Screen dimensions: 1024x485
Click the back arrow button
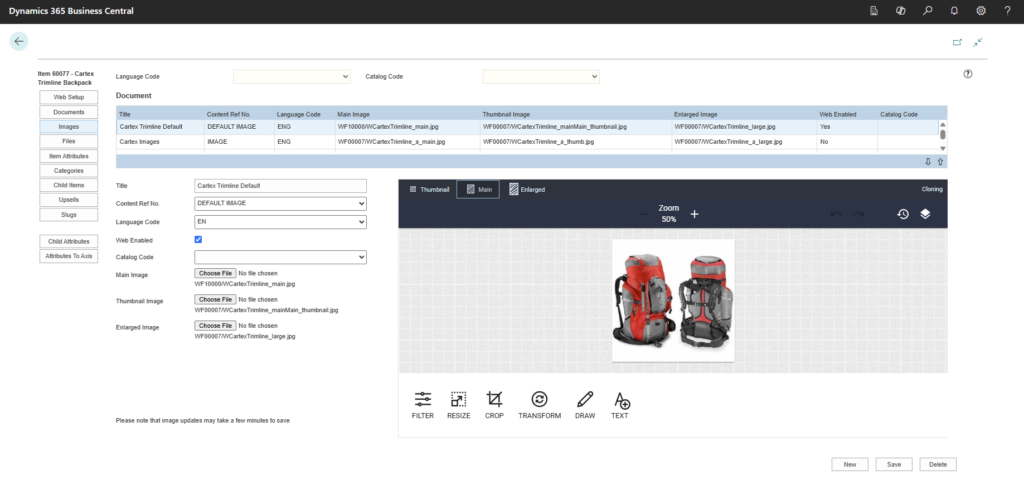[19, 41]
